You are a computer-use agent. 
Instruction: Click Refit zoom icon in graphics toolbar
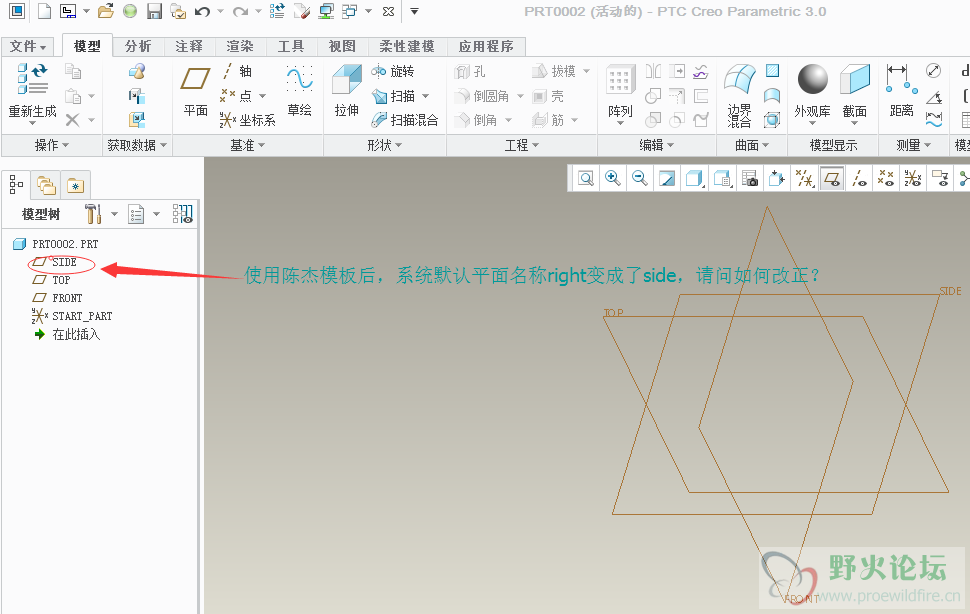pos(586,179)
